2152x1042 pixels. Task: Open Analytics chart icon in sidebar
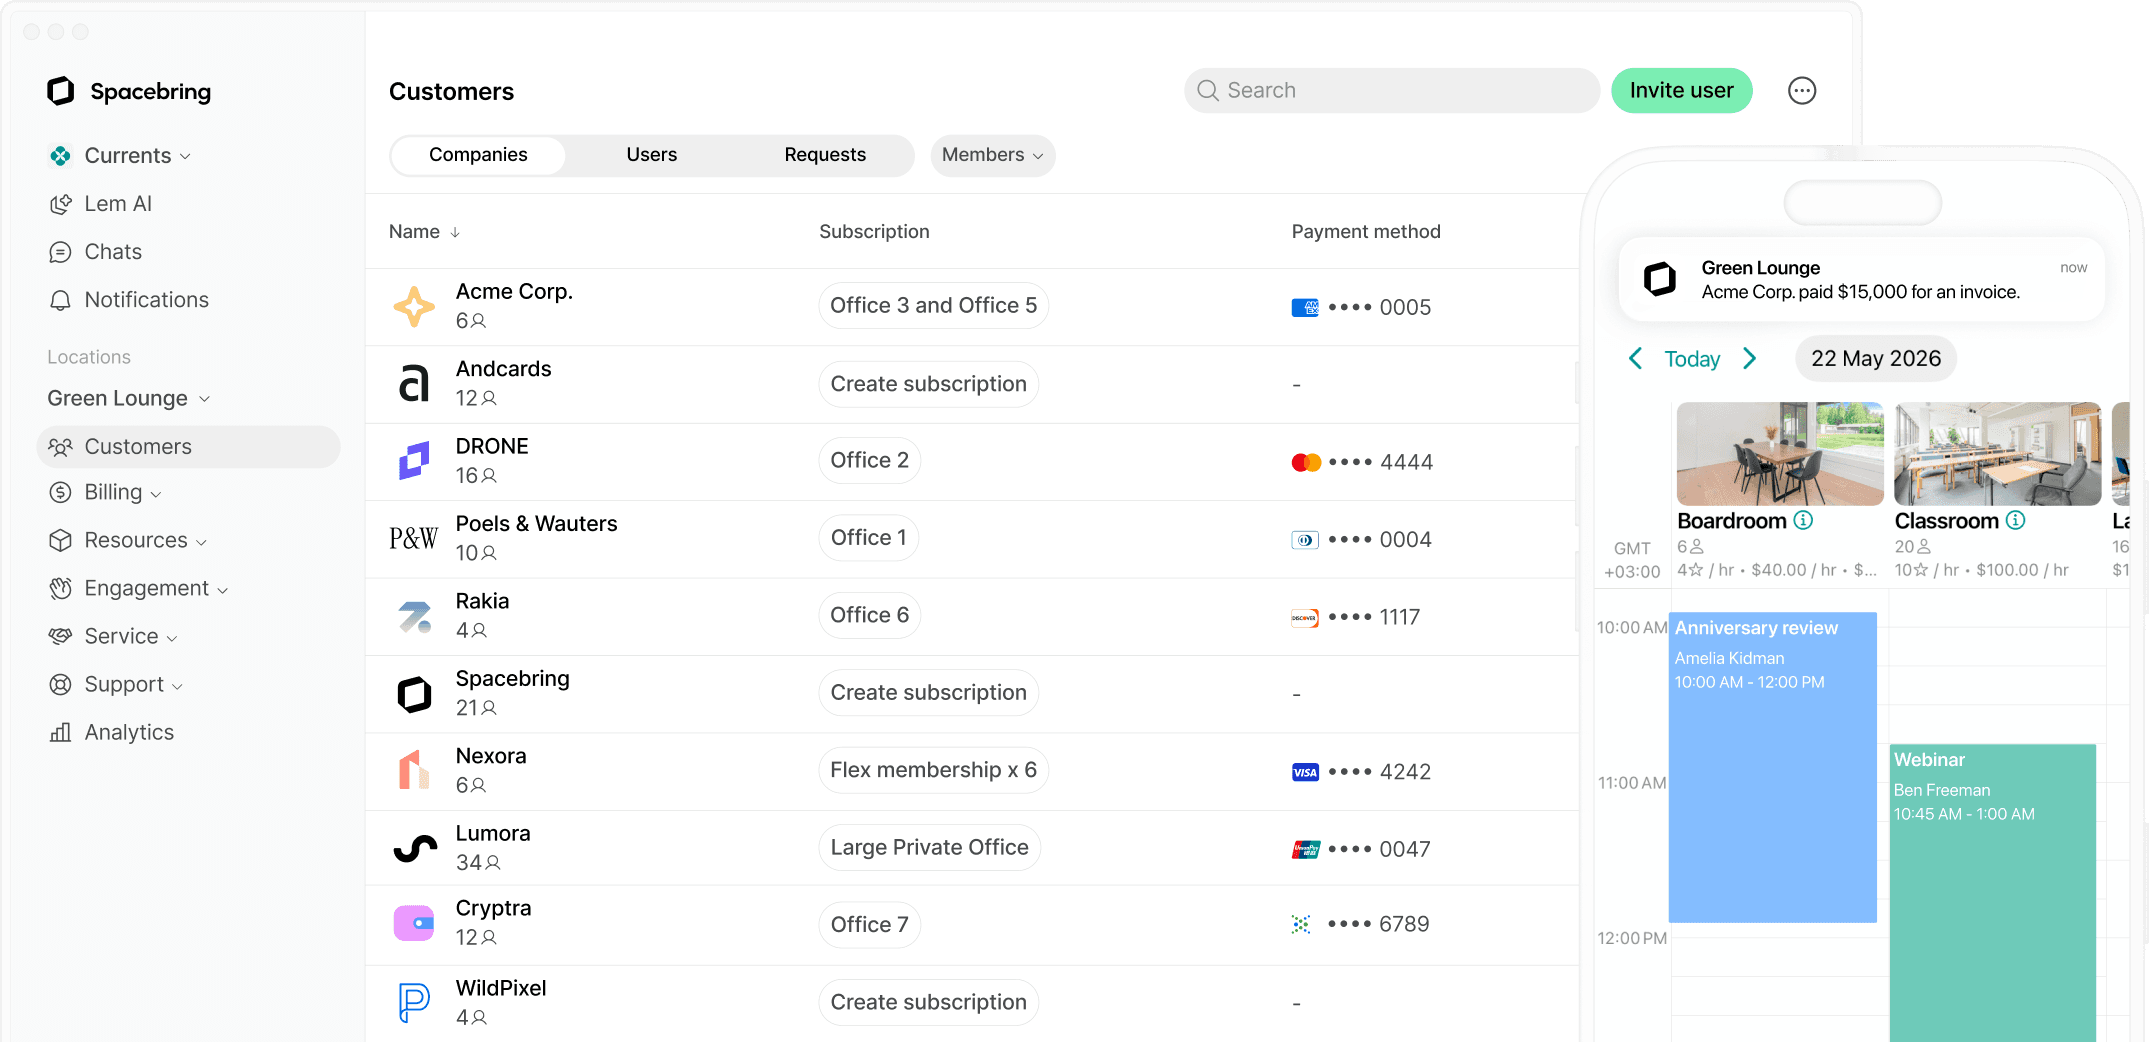click(61, 733)
